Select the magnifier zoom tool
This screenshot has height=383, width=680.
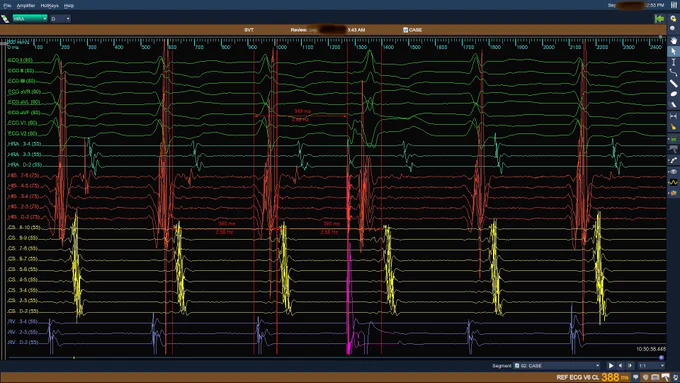(673, 29)
